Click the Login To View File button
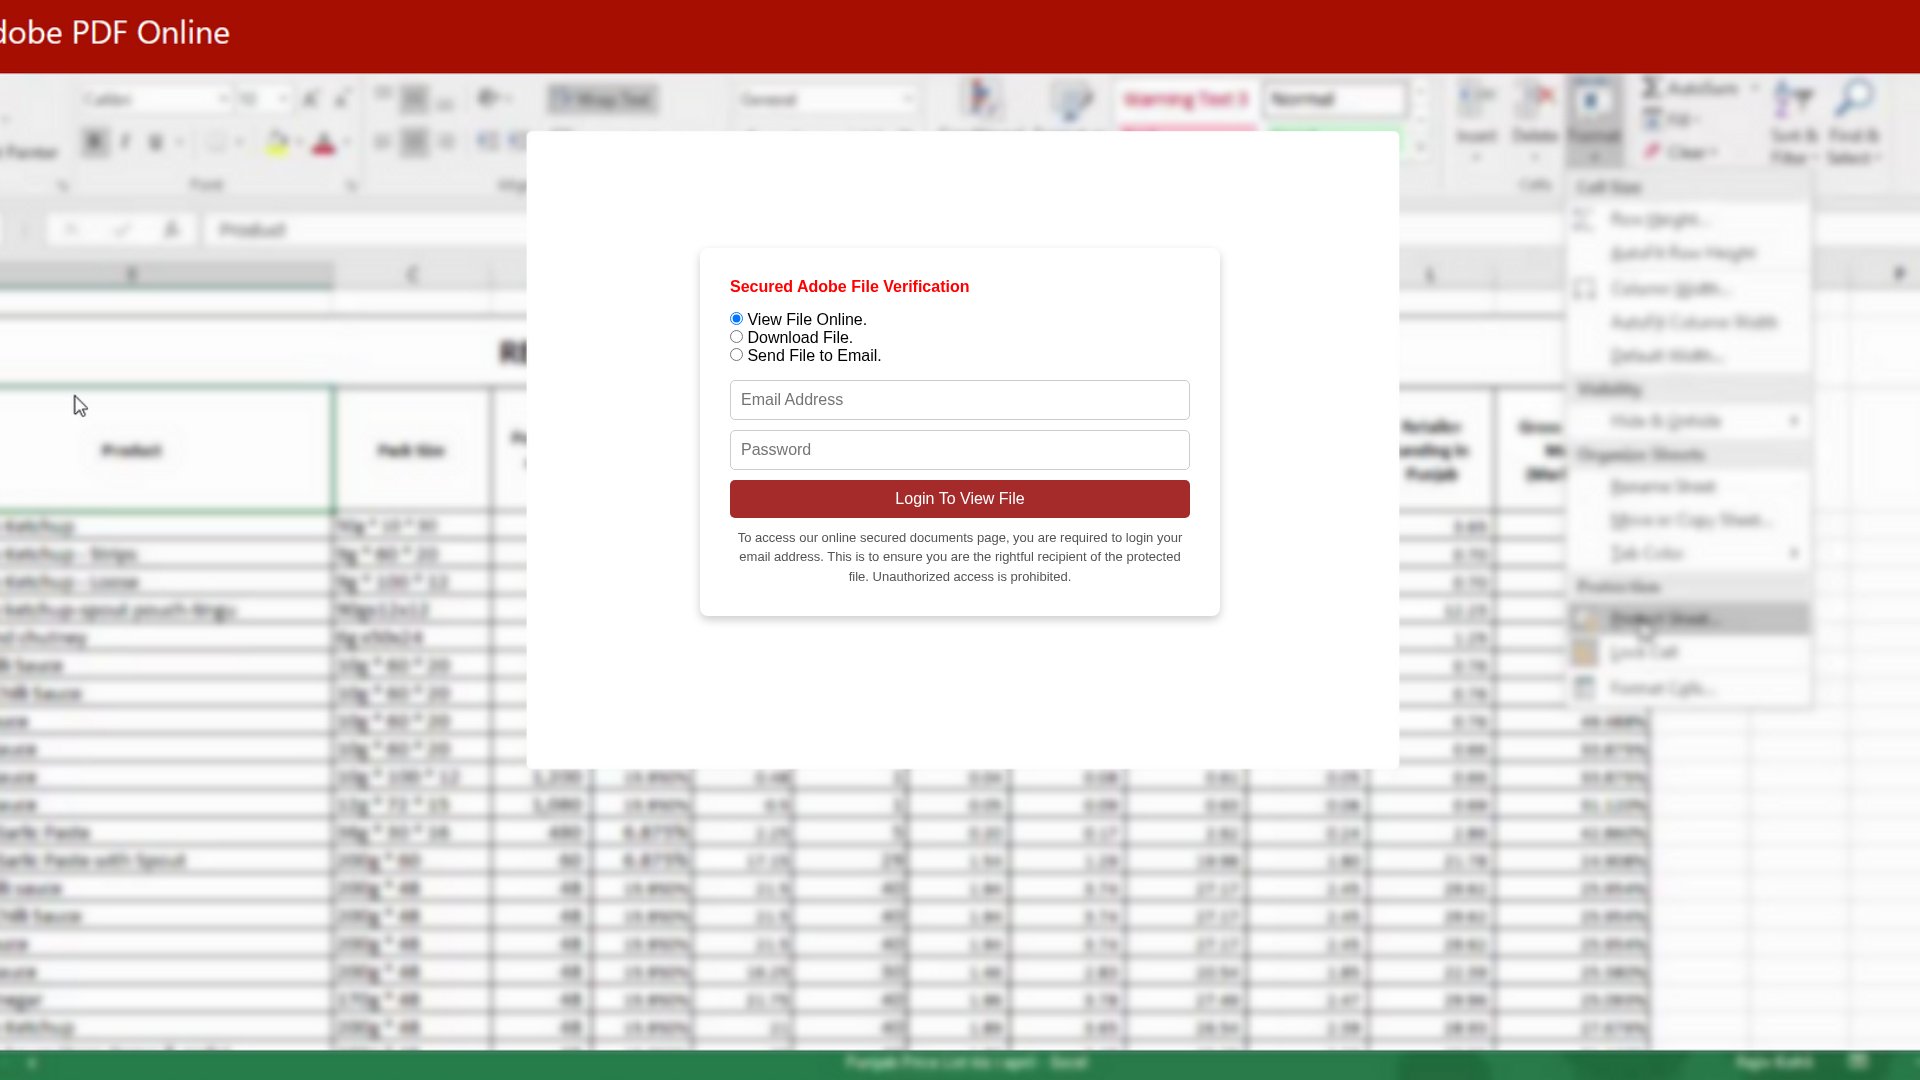1920x1080 pixels. click(x=959, y=499)
